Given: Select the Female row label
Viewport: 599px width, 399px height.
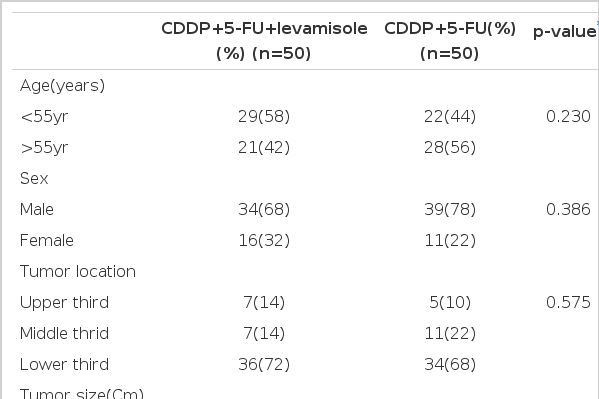Looking at the screenshot, I should pyautogui.click(x=47, y=240).
